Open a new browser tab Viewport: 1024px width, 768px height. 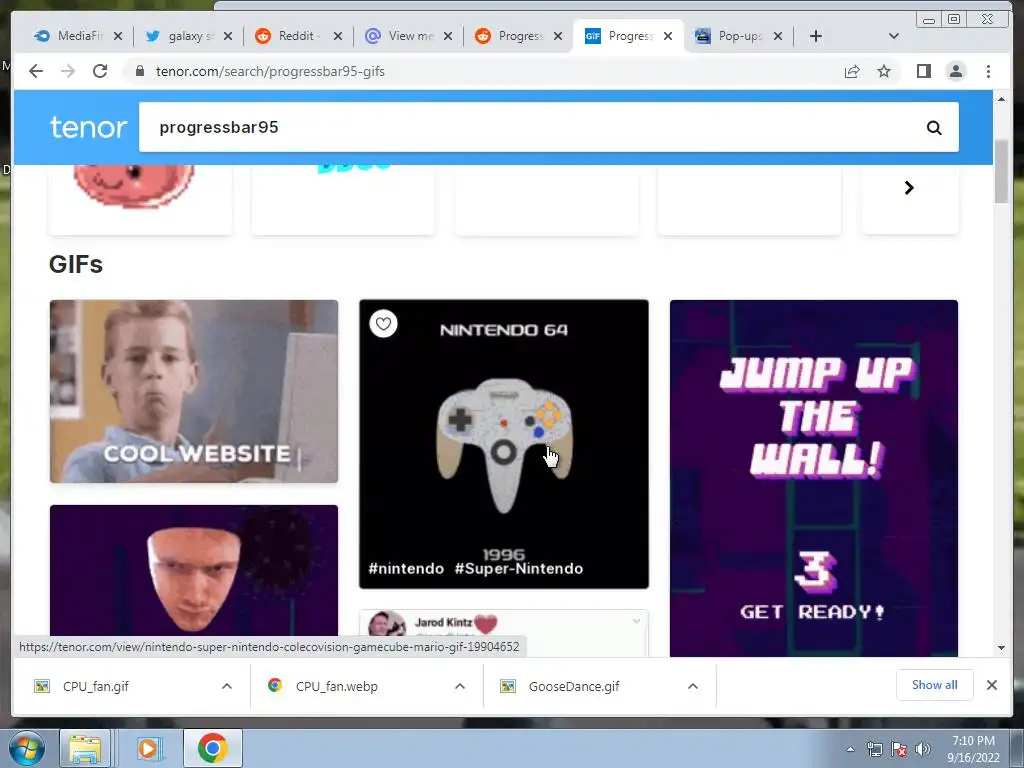(816, 36)
